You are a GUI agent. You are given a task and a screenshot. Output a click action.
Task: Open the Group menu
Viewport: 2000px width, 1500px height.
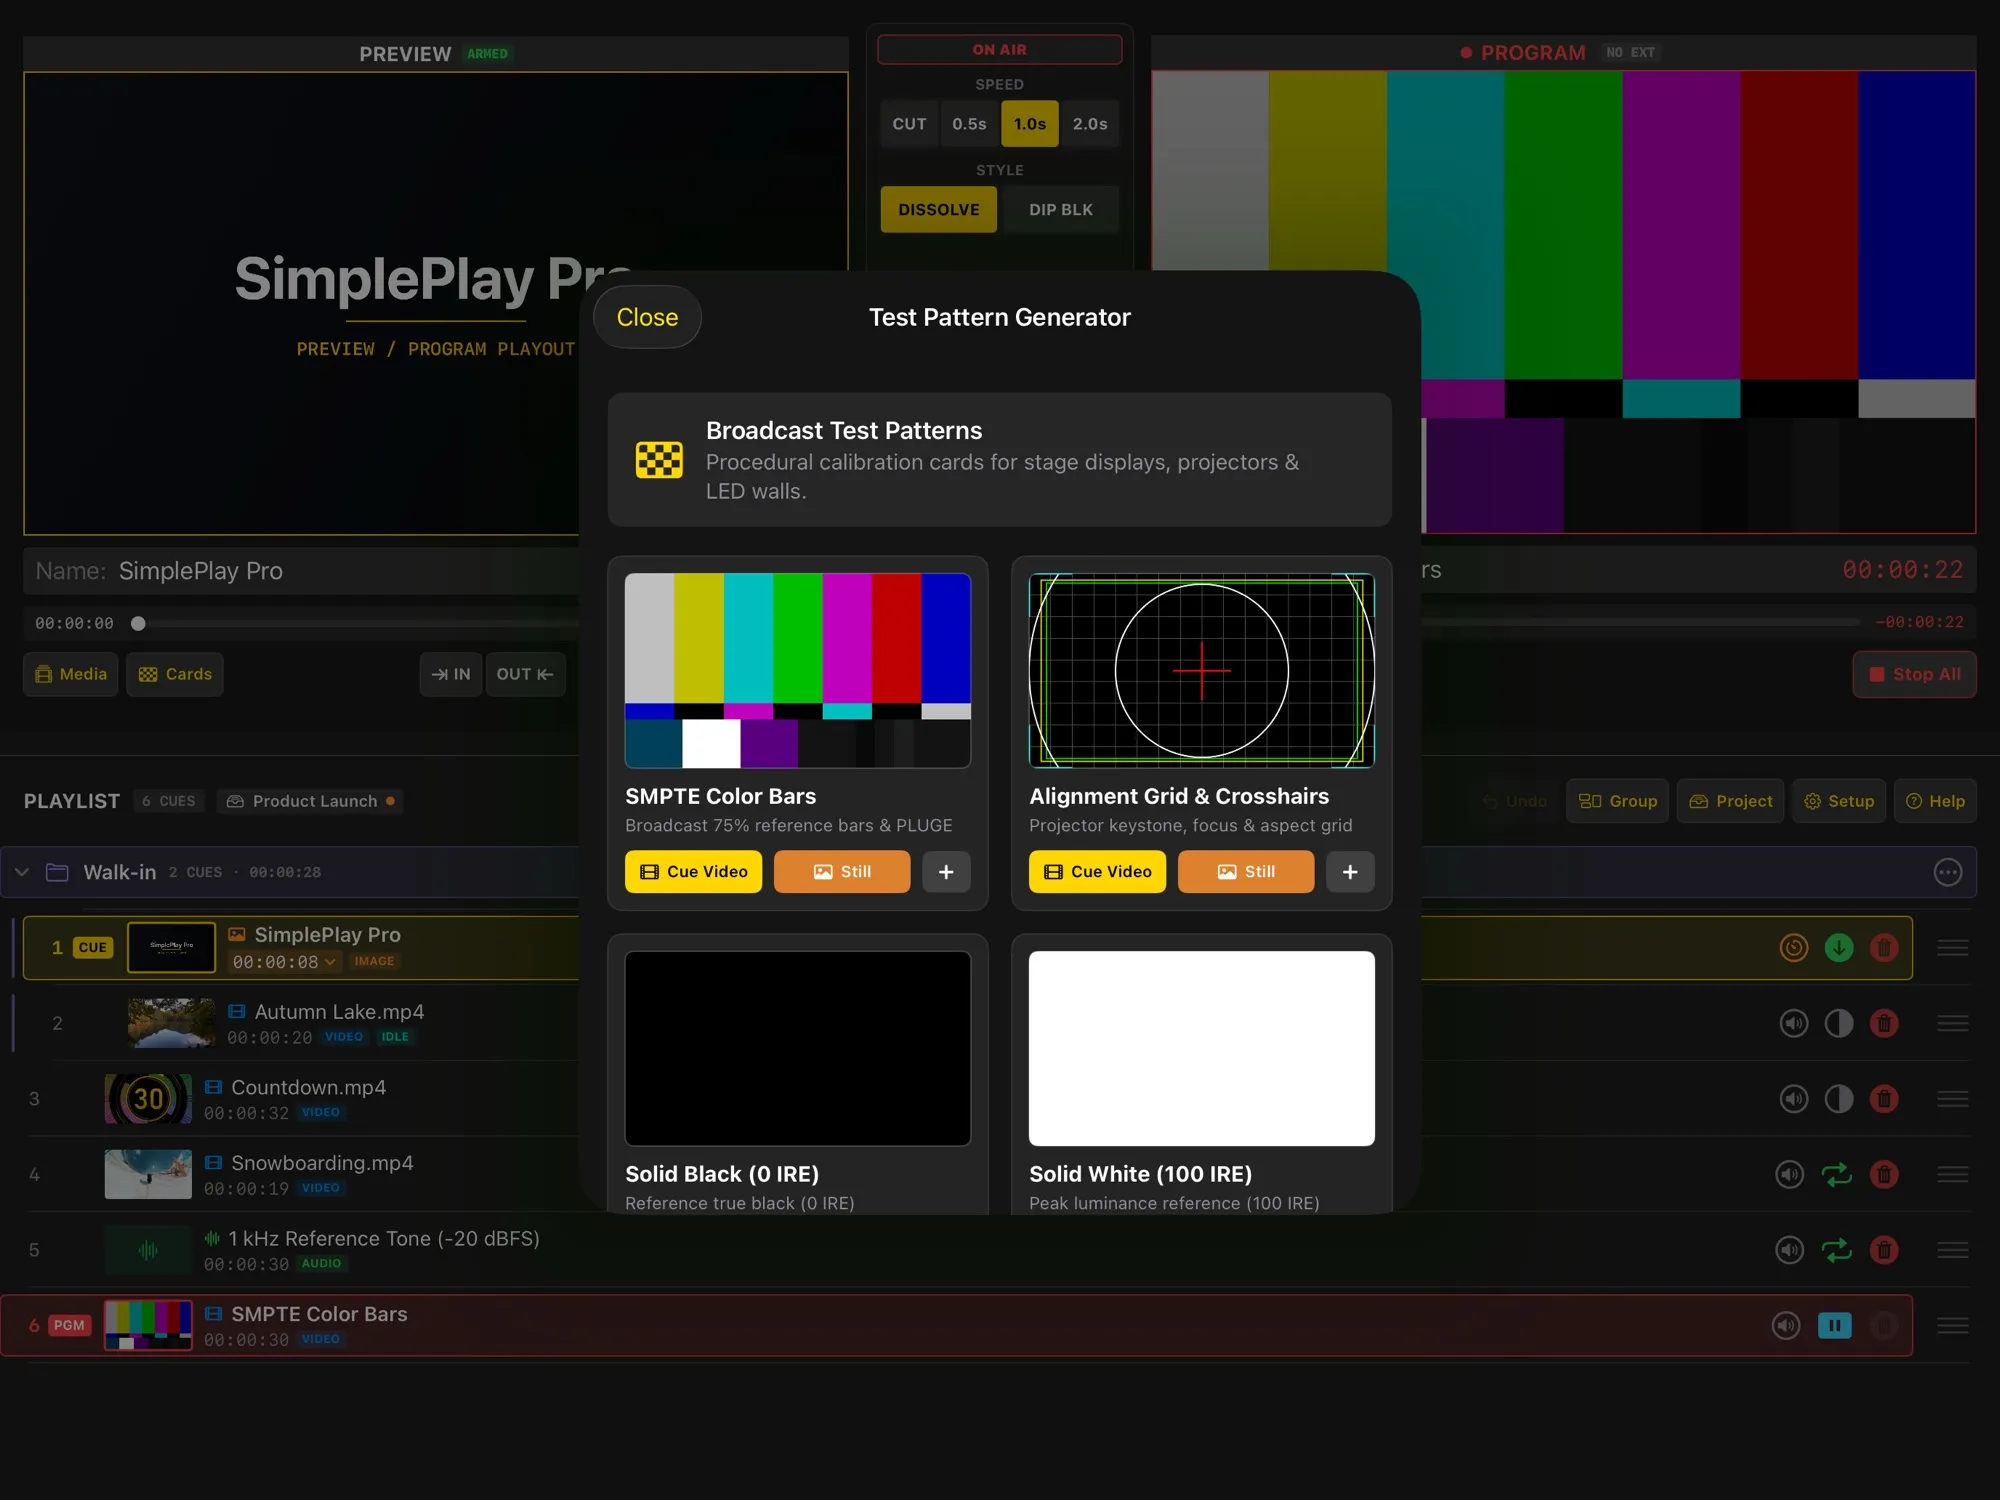1617,801
